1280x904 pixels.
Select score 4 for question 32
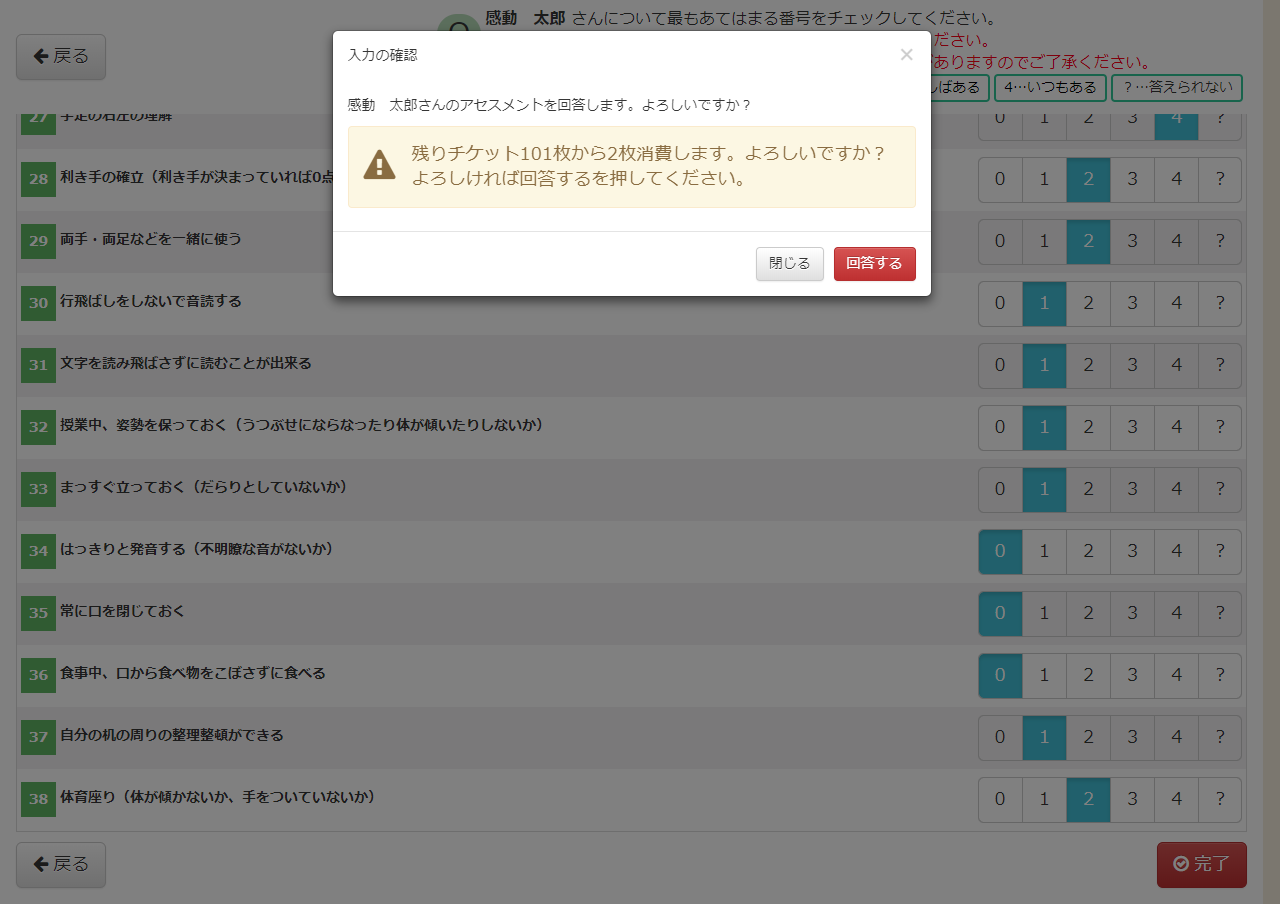click(x=1176, y=428)
